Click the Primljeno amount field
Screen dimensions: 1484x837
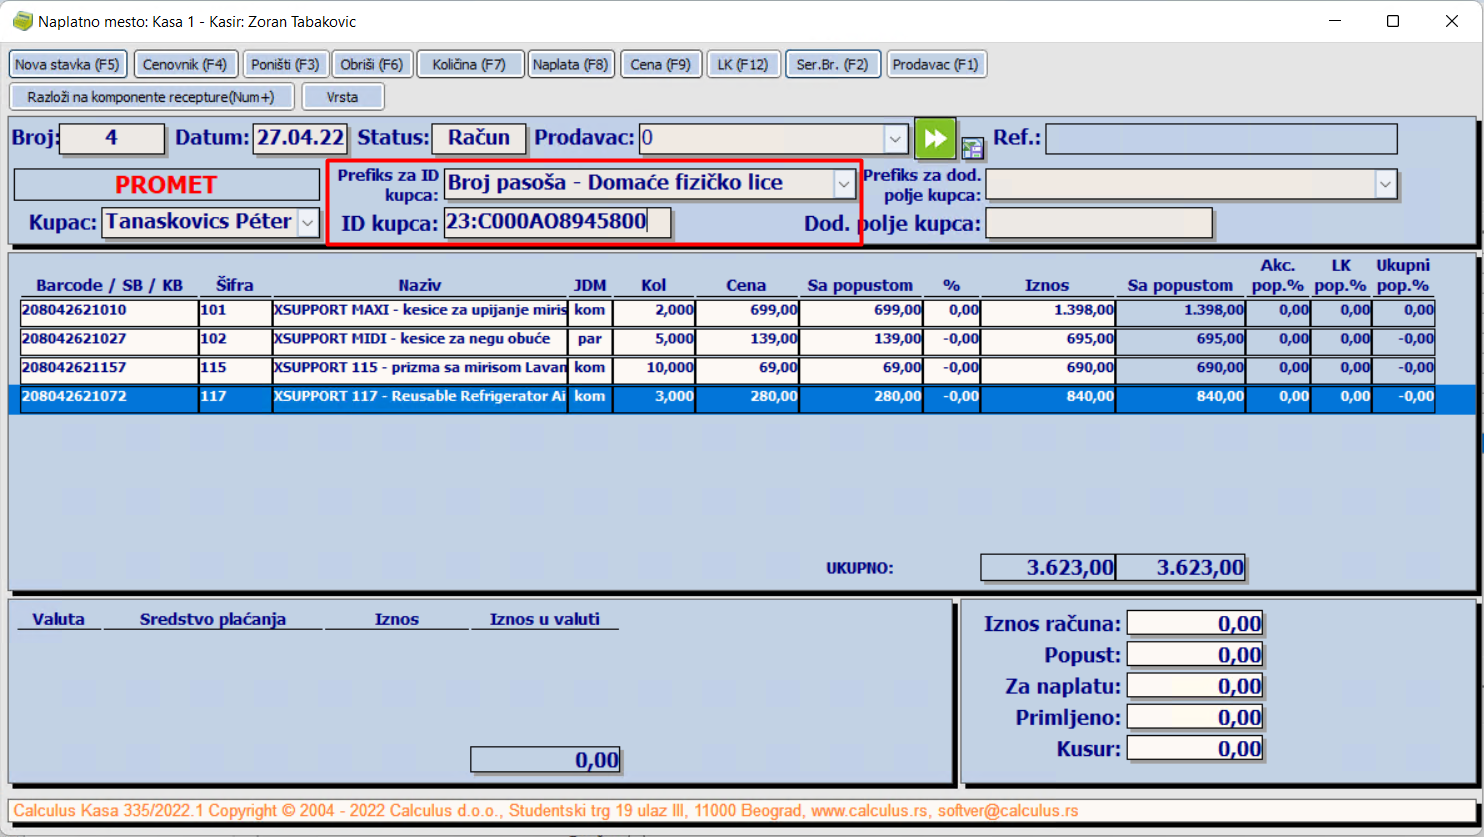pyautogui.click(x=1195, y=717)
